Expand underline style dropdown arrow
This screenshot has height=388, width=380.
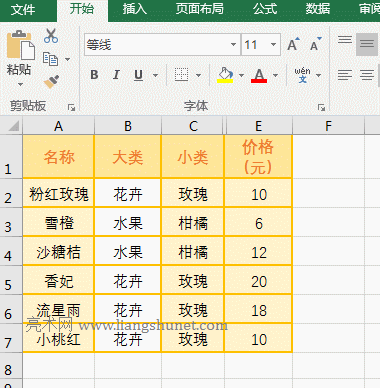155,75
